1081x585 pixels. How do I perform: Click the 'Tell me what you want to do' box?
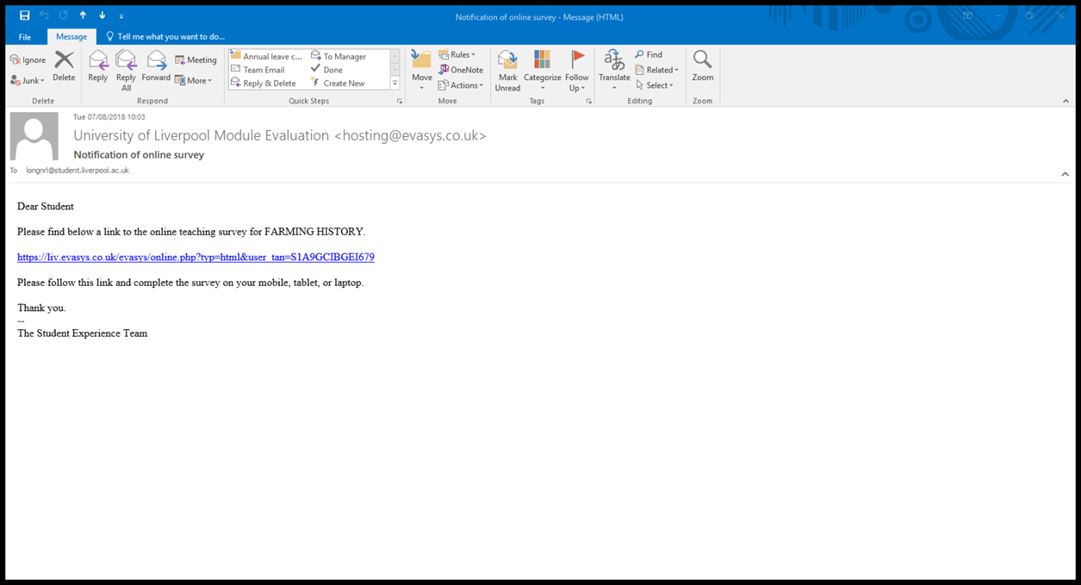[165, 37]
